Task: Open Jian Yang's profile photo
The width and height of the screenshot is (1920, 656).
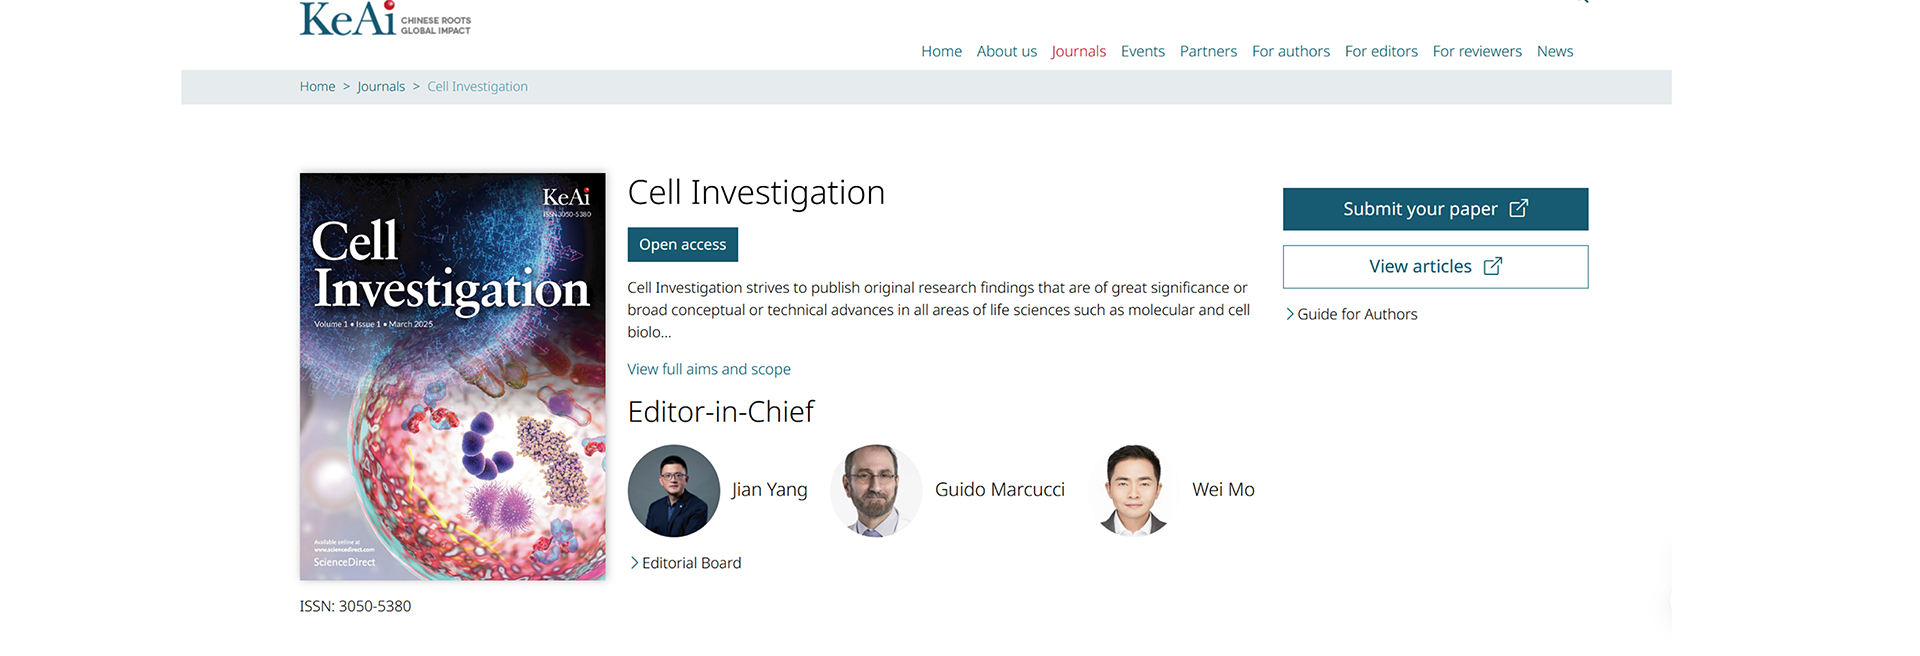Action: click(674, 491)
